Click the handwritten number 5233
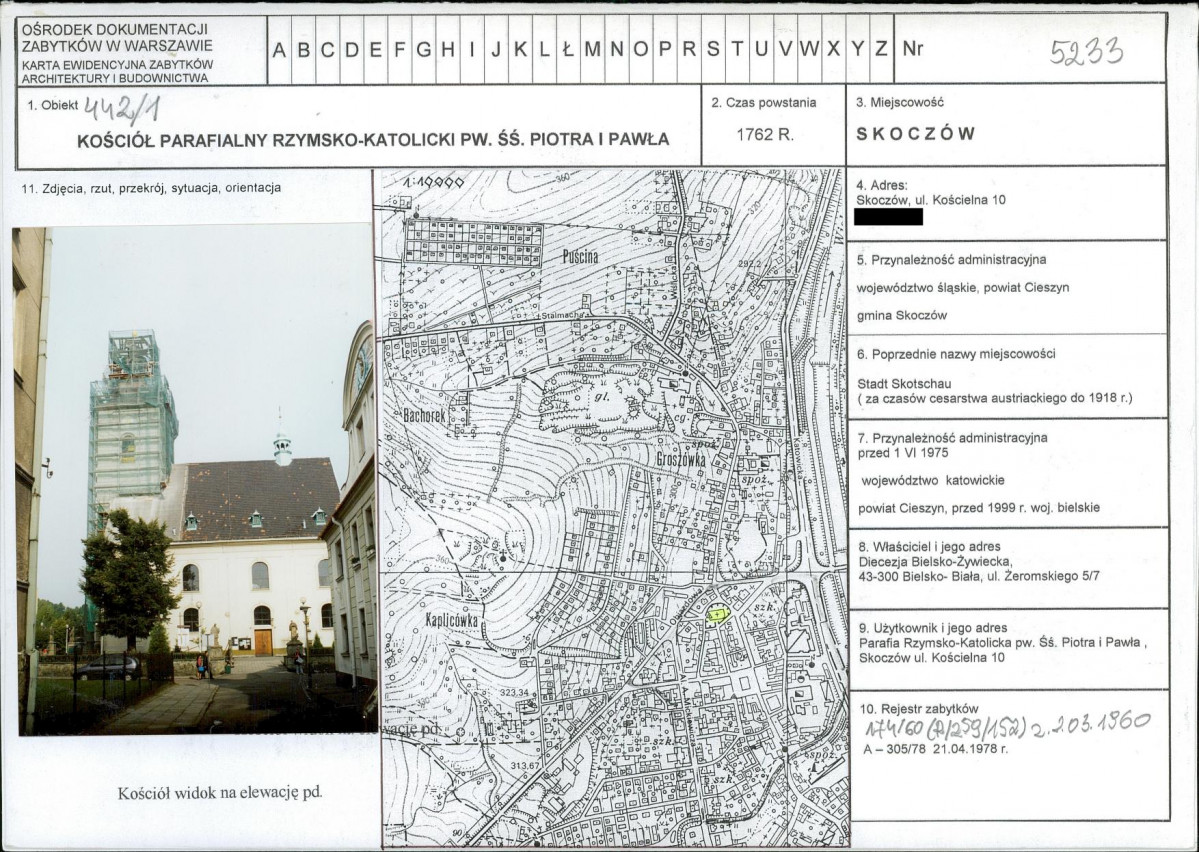1199x852 pixels. coord(1086,51)
